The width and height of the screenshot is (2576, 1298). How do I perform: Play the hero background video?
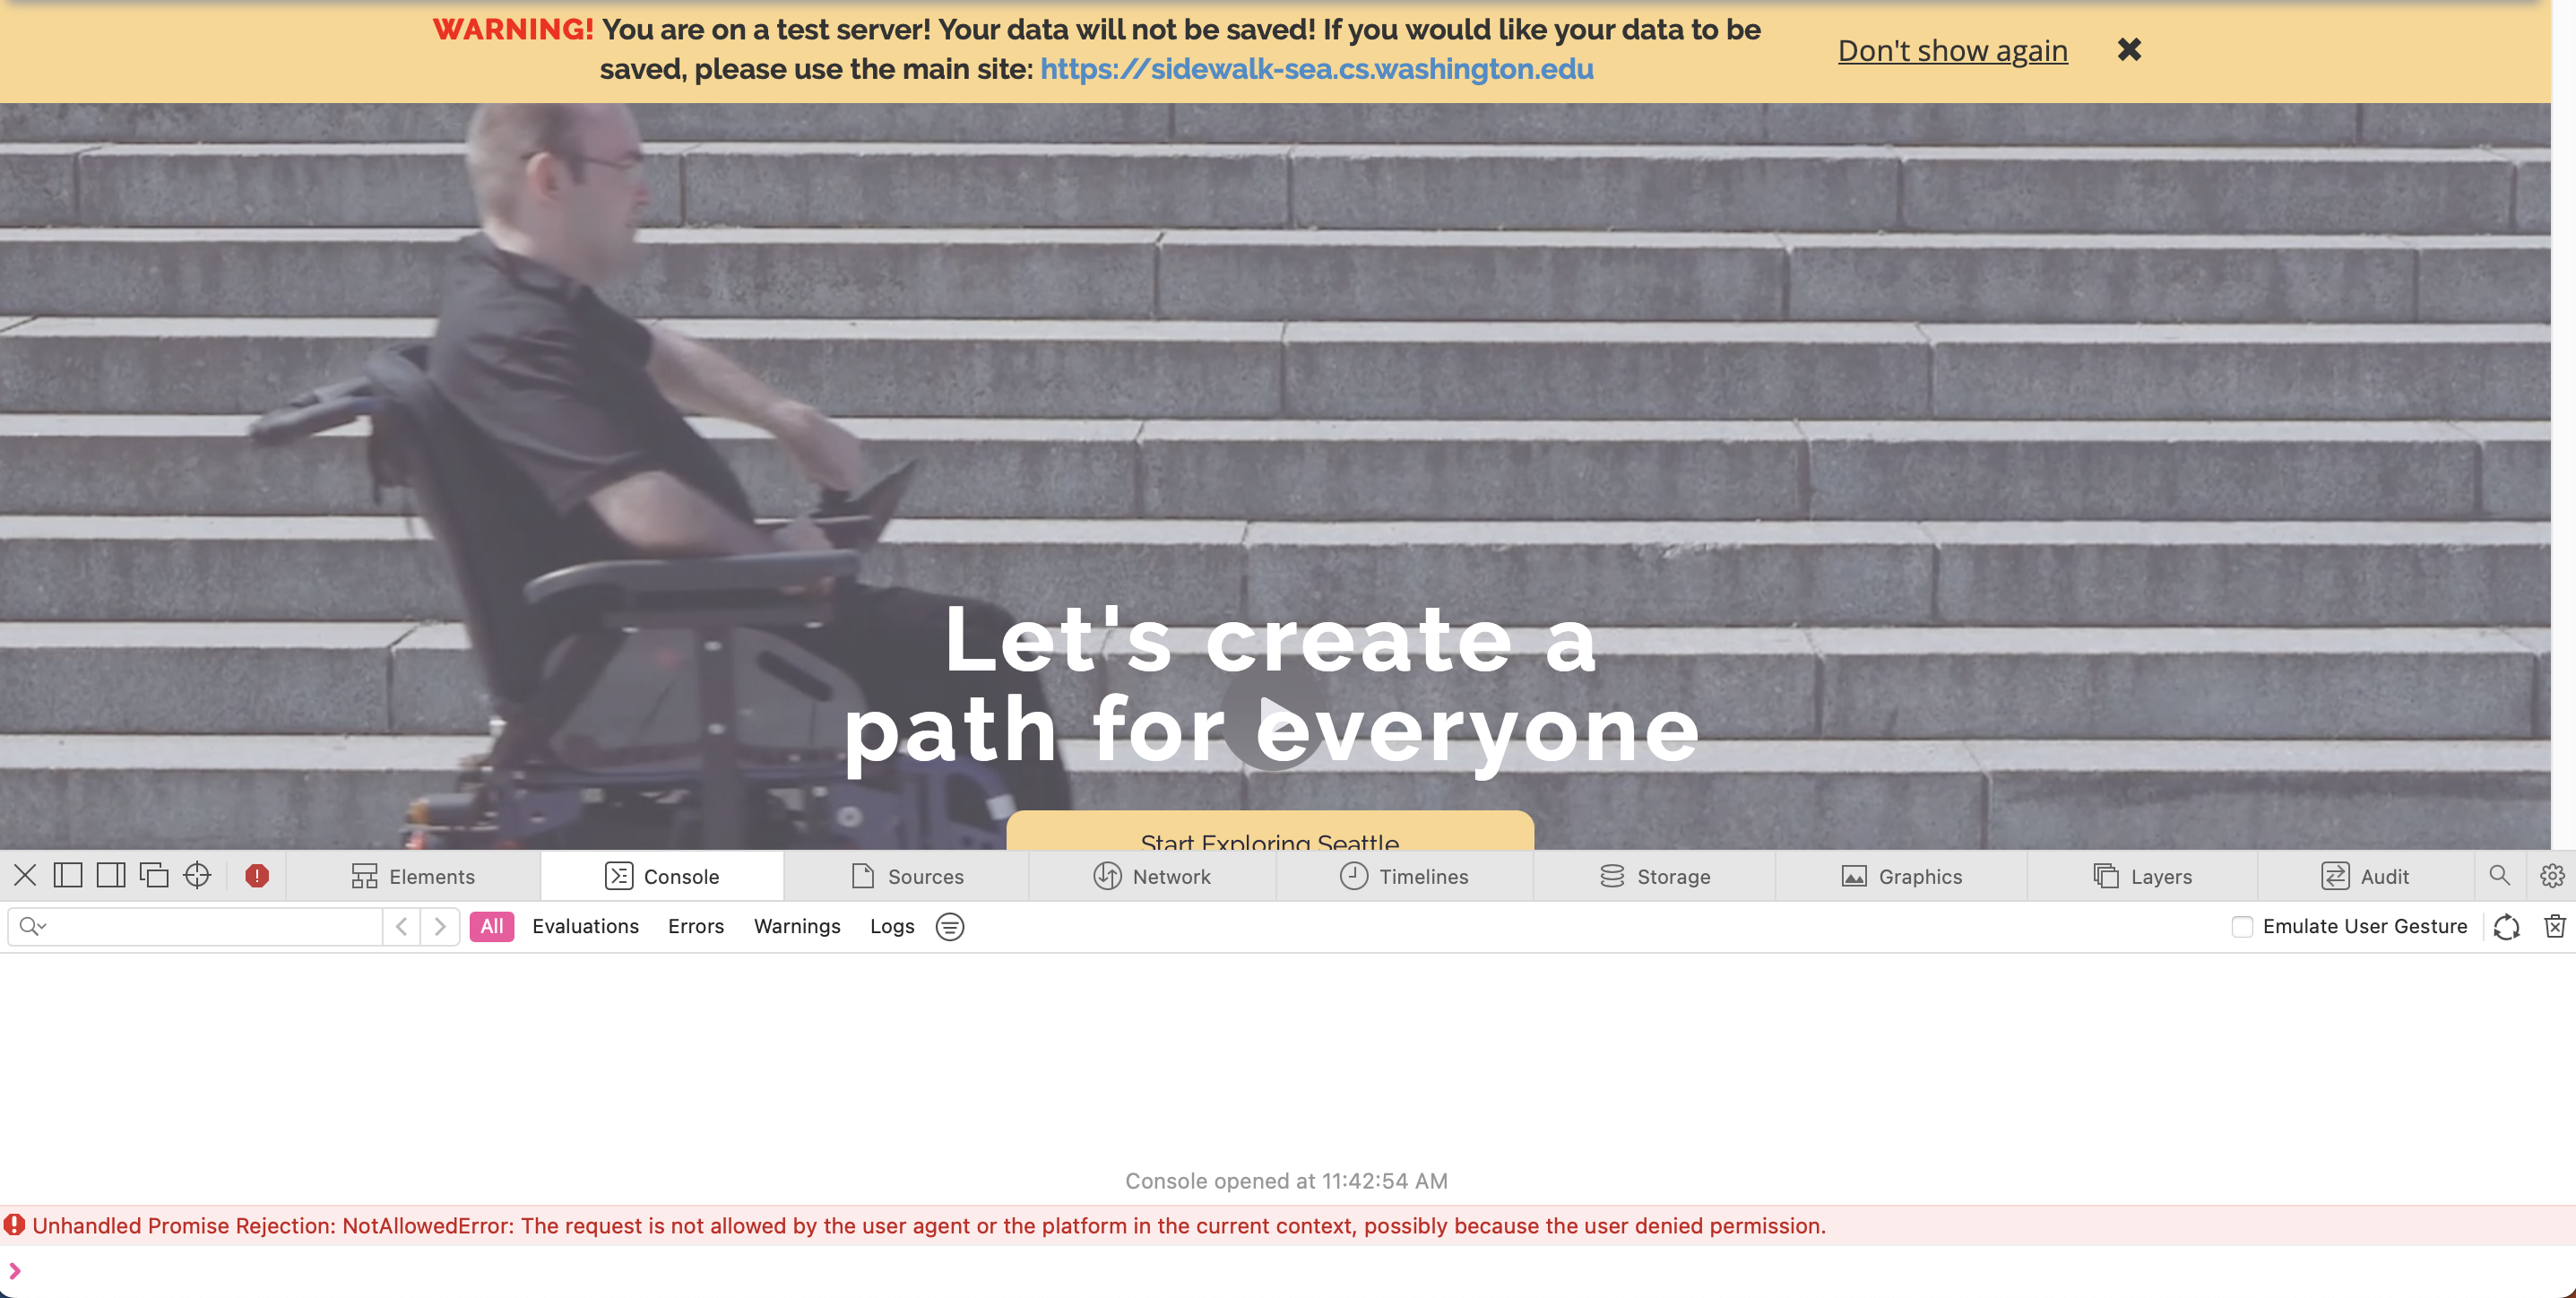click(1273, 716)
